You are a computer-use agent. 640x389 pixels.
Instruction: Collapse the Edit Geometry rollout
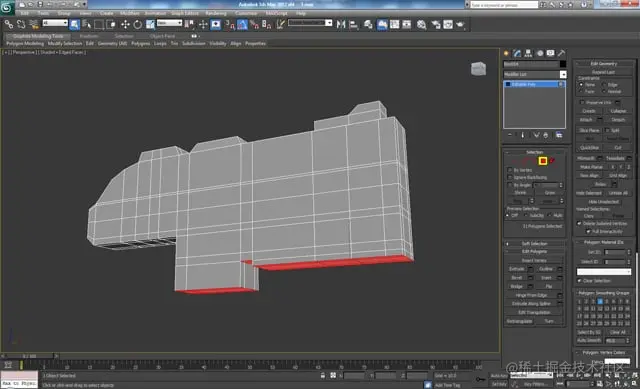coord(604,64)
